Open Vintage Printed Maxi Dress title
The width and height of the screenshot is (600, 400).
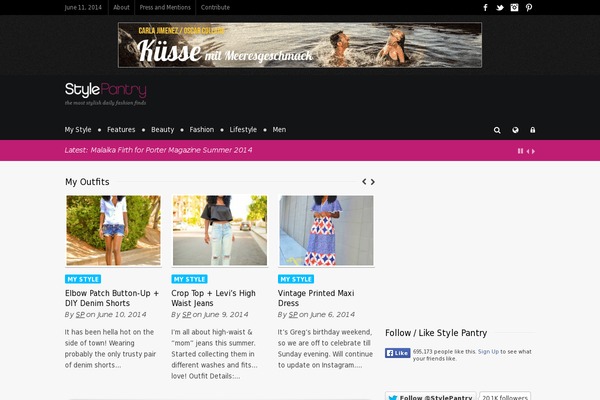click(316, 298)
